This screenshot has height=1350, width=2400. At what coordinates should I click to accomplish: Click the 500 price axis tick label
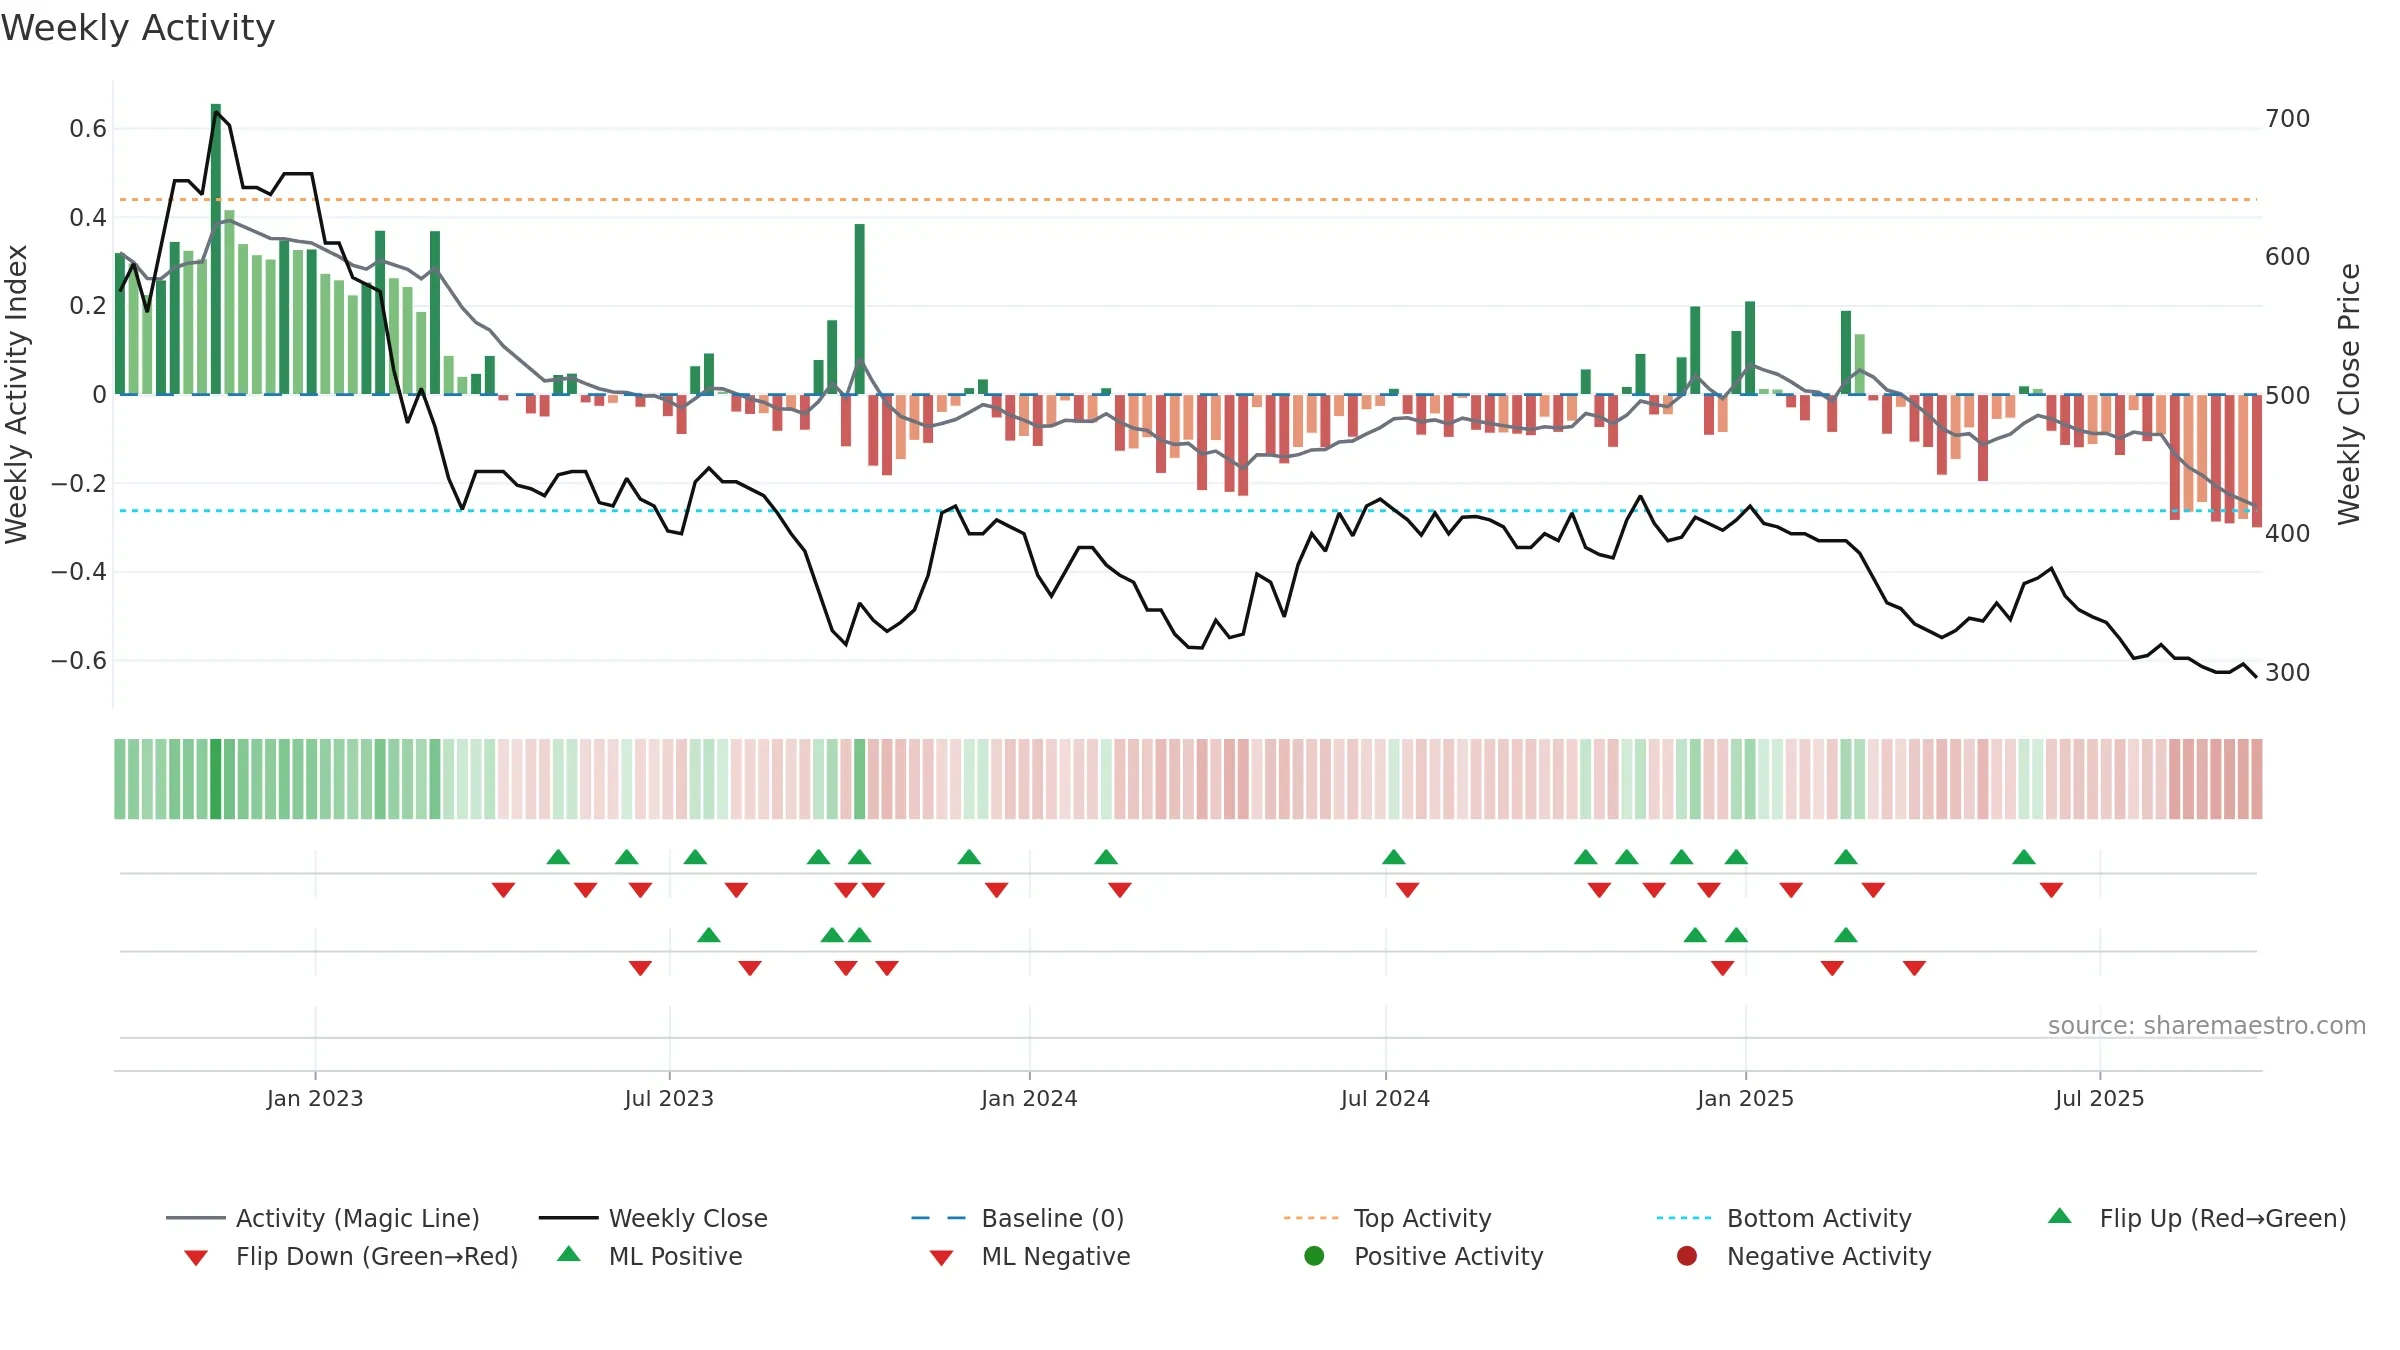click(x=2288, y=395)
